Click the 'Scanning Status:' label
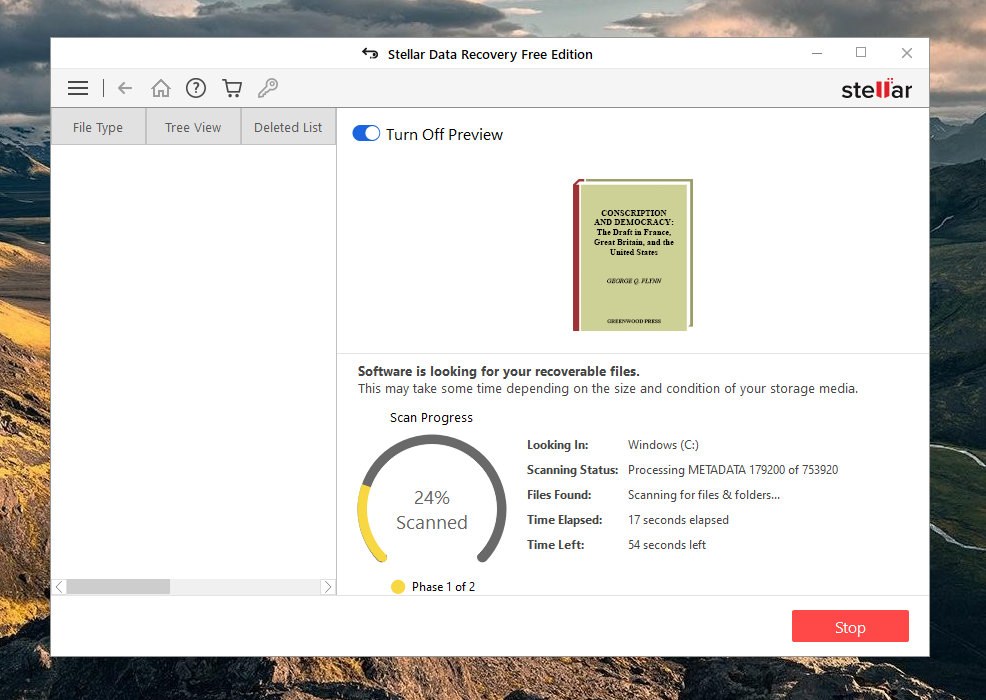This screenshot has width=986, height=700. (x=572, y=470)
